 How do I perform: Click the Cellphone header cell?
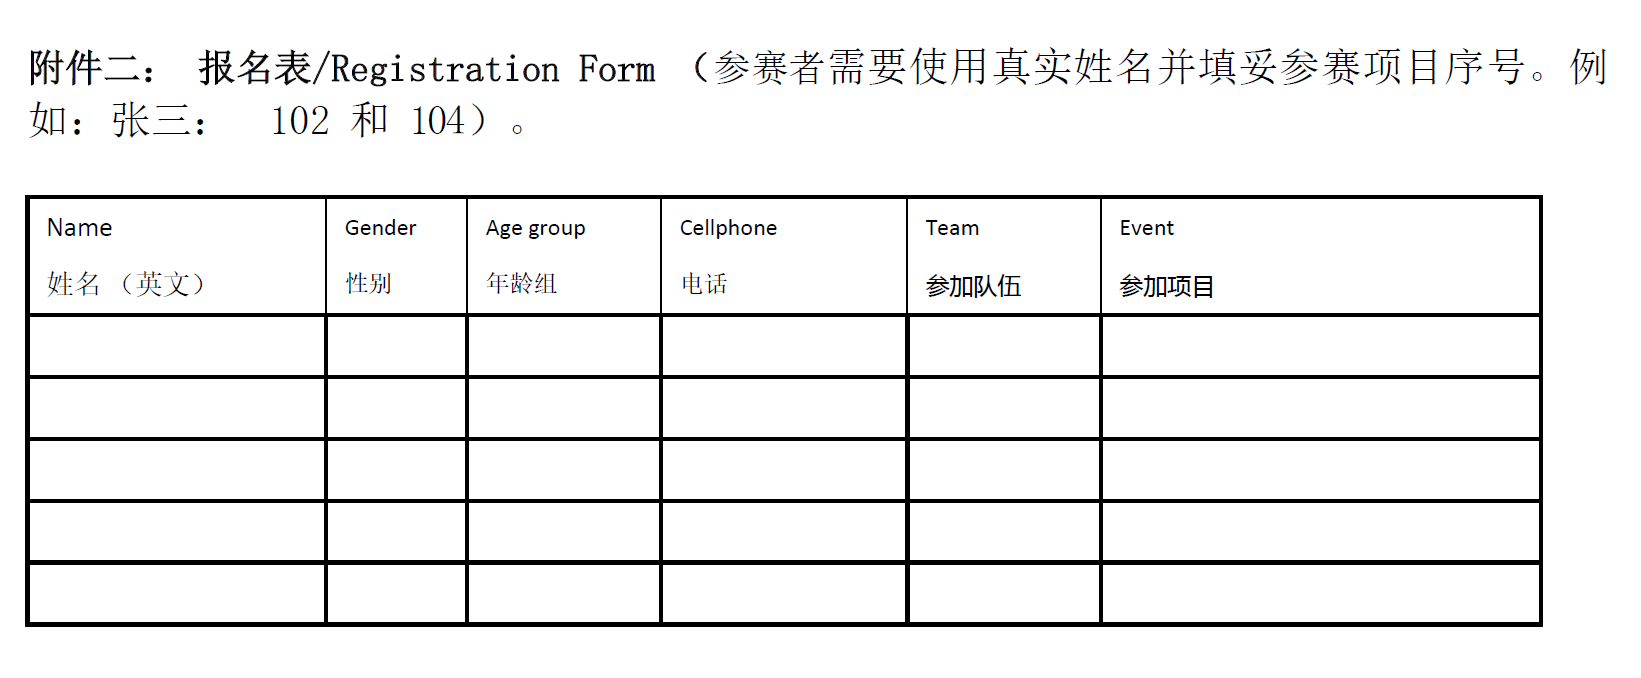[783, 256]
